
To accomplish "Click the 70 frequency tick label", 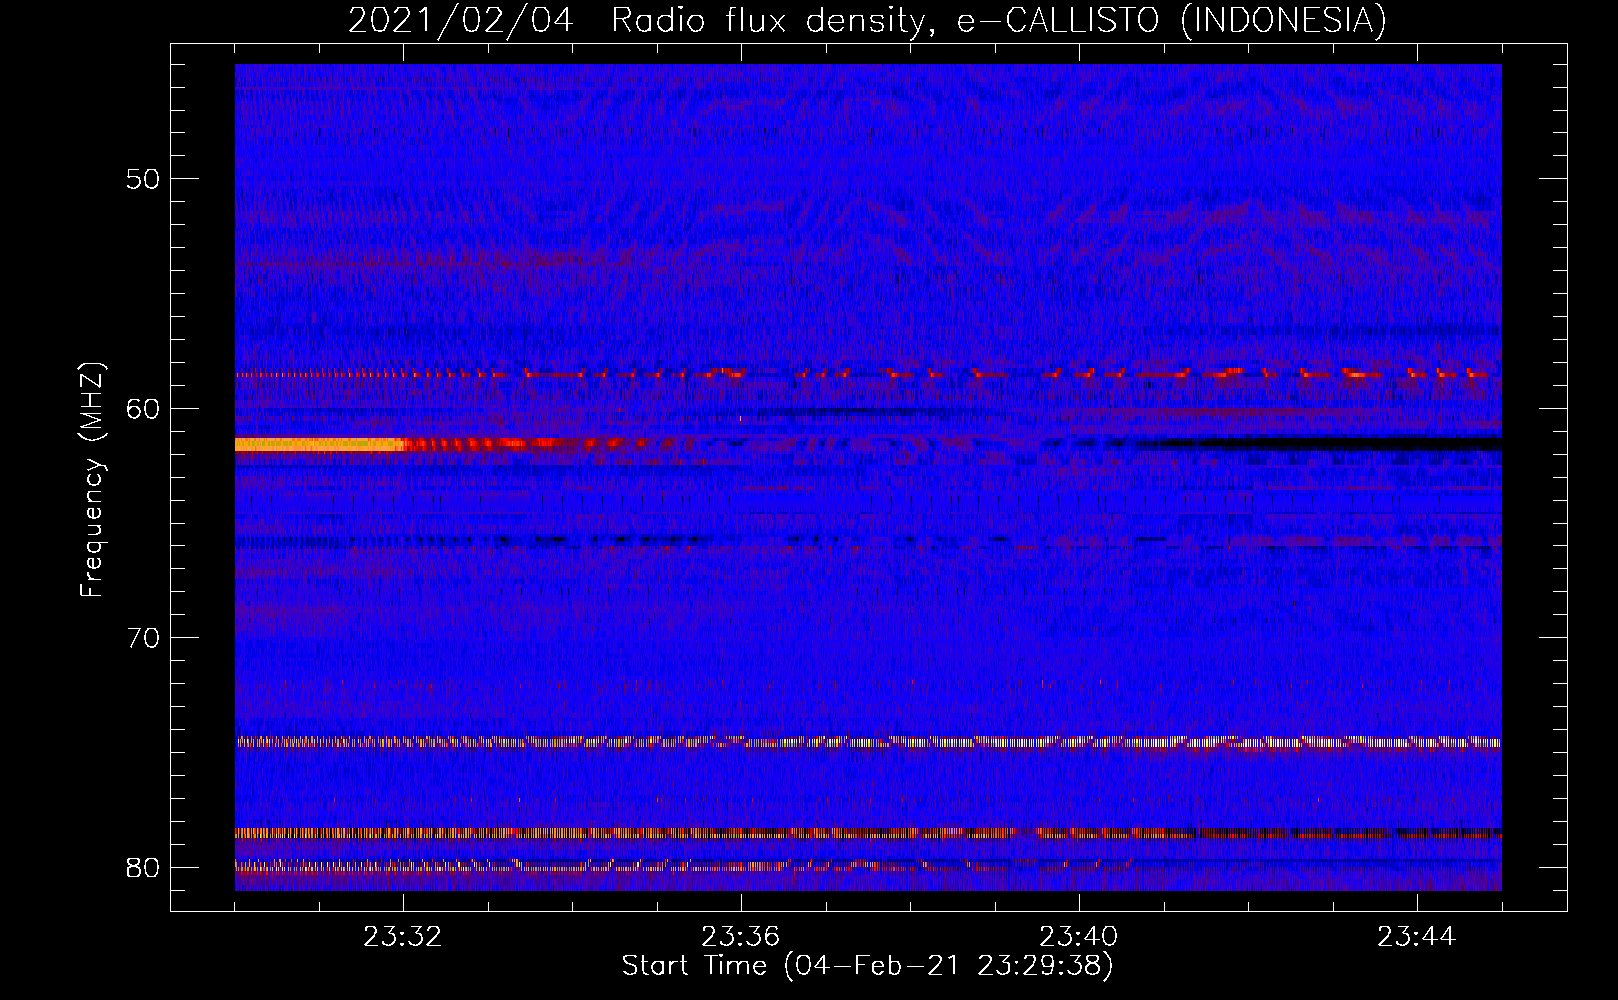I will point(143,638).
